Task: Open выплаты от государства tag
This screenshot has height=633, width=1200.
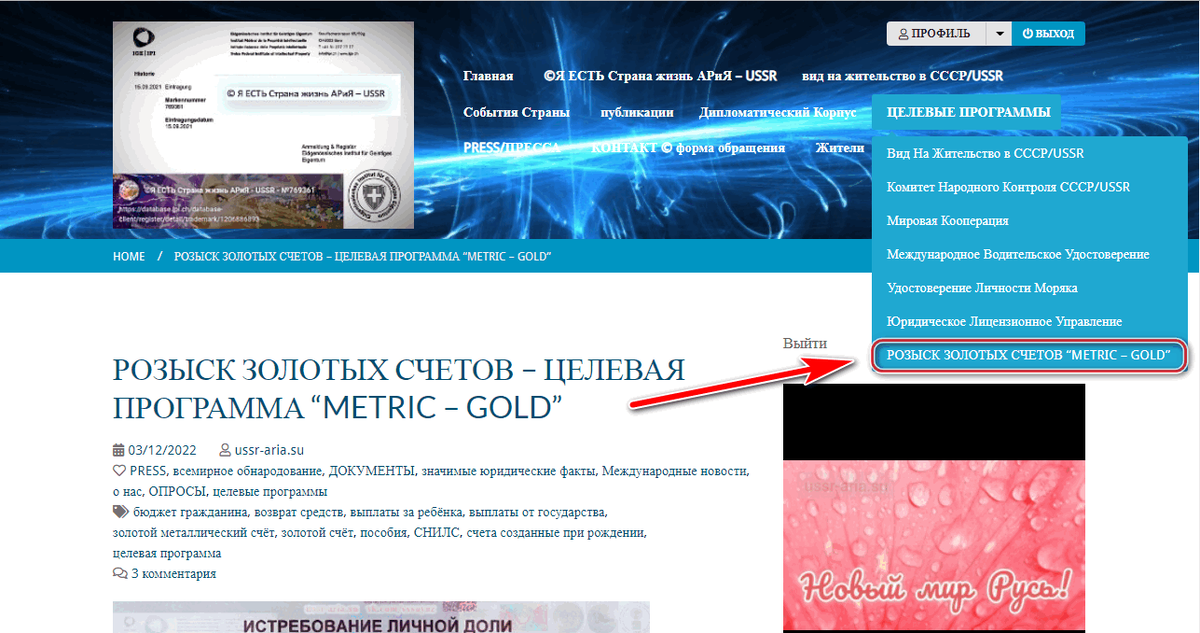Action: point(537,512)
